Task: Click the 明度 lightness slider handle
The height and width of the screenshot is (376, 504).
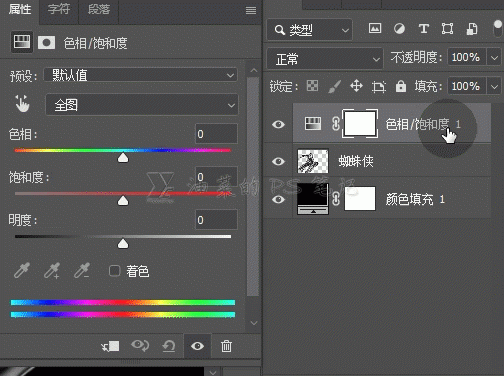Action: pos(123,244)
